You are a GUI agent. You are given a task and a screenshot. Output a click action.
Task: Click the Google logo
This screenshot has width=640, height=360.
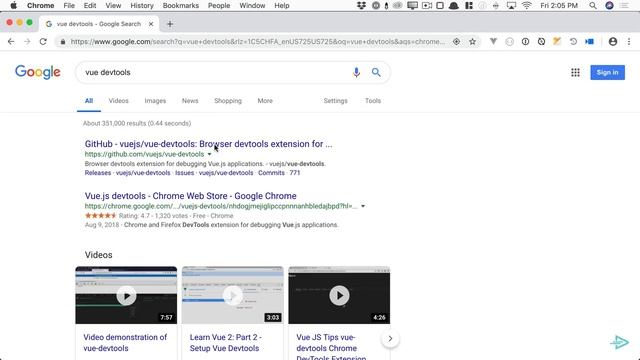(x=38, y=72)
